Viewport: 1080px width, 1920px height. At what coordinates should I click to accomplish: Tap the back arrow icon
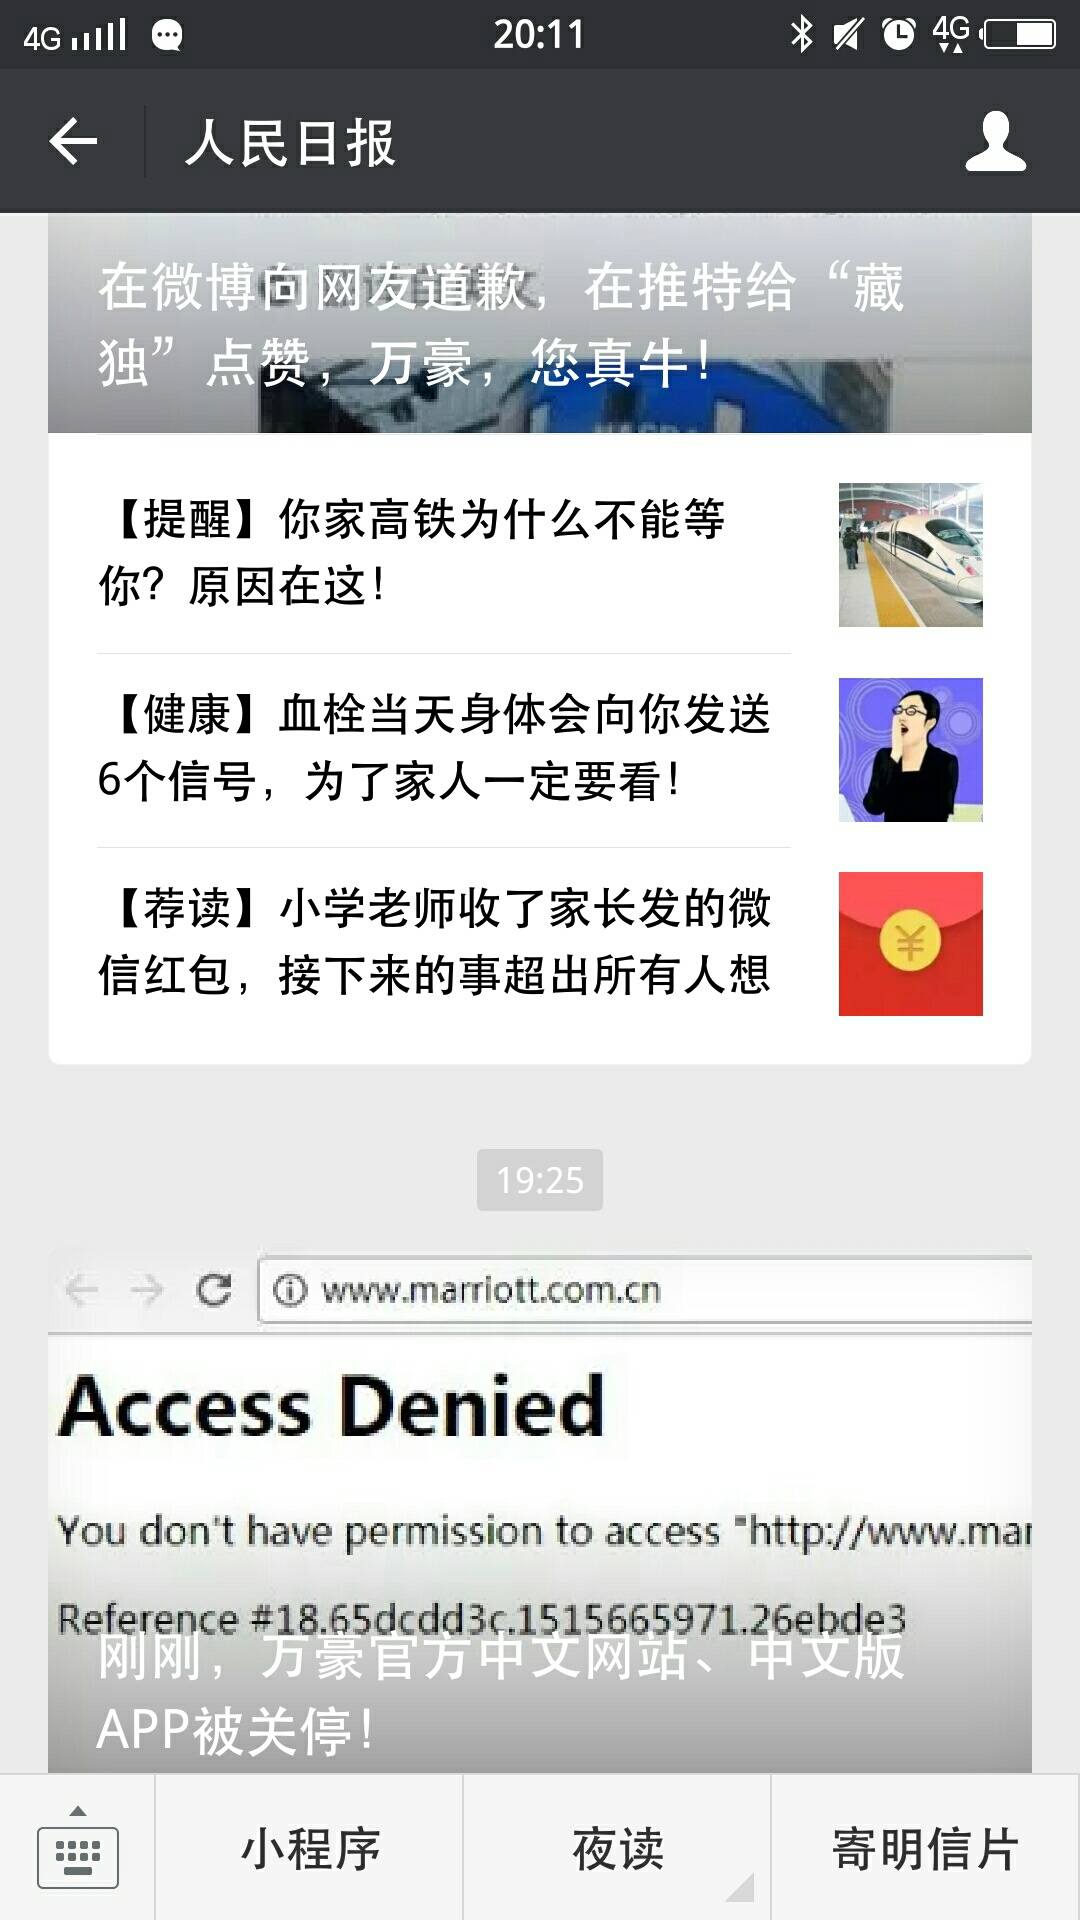pos(73,141)
